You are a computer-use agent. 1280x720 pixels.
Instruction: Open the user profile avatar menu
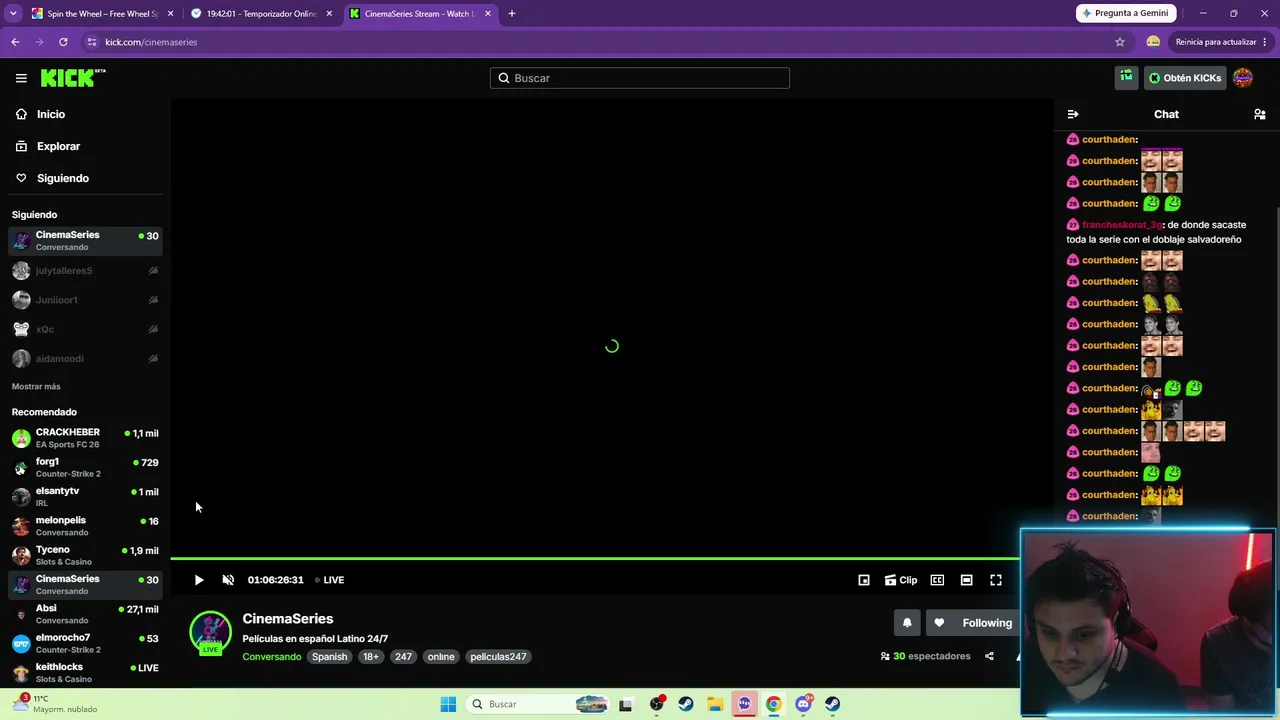(x=1243, y=78)
